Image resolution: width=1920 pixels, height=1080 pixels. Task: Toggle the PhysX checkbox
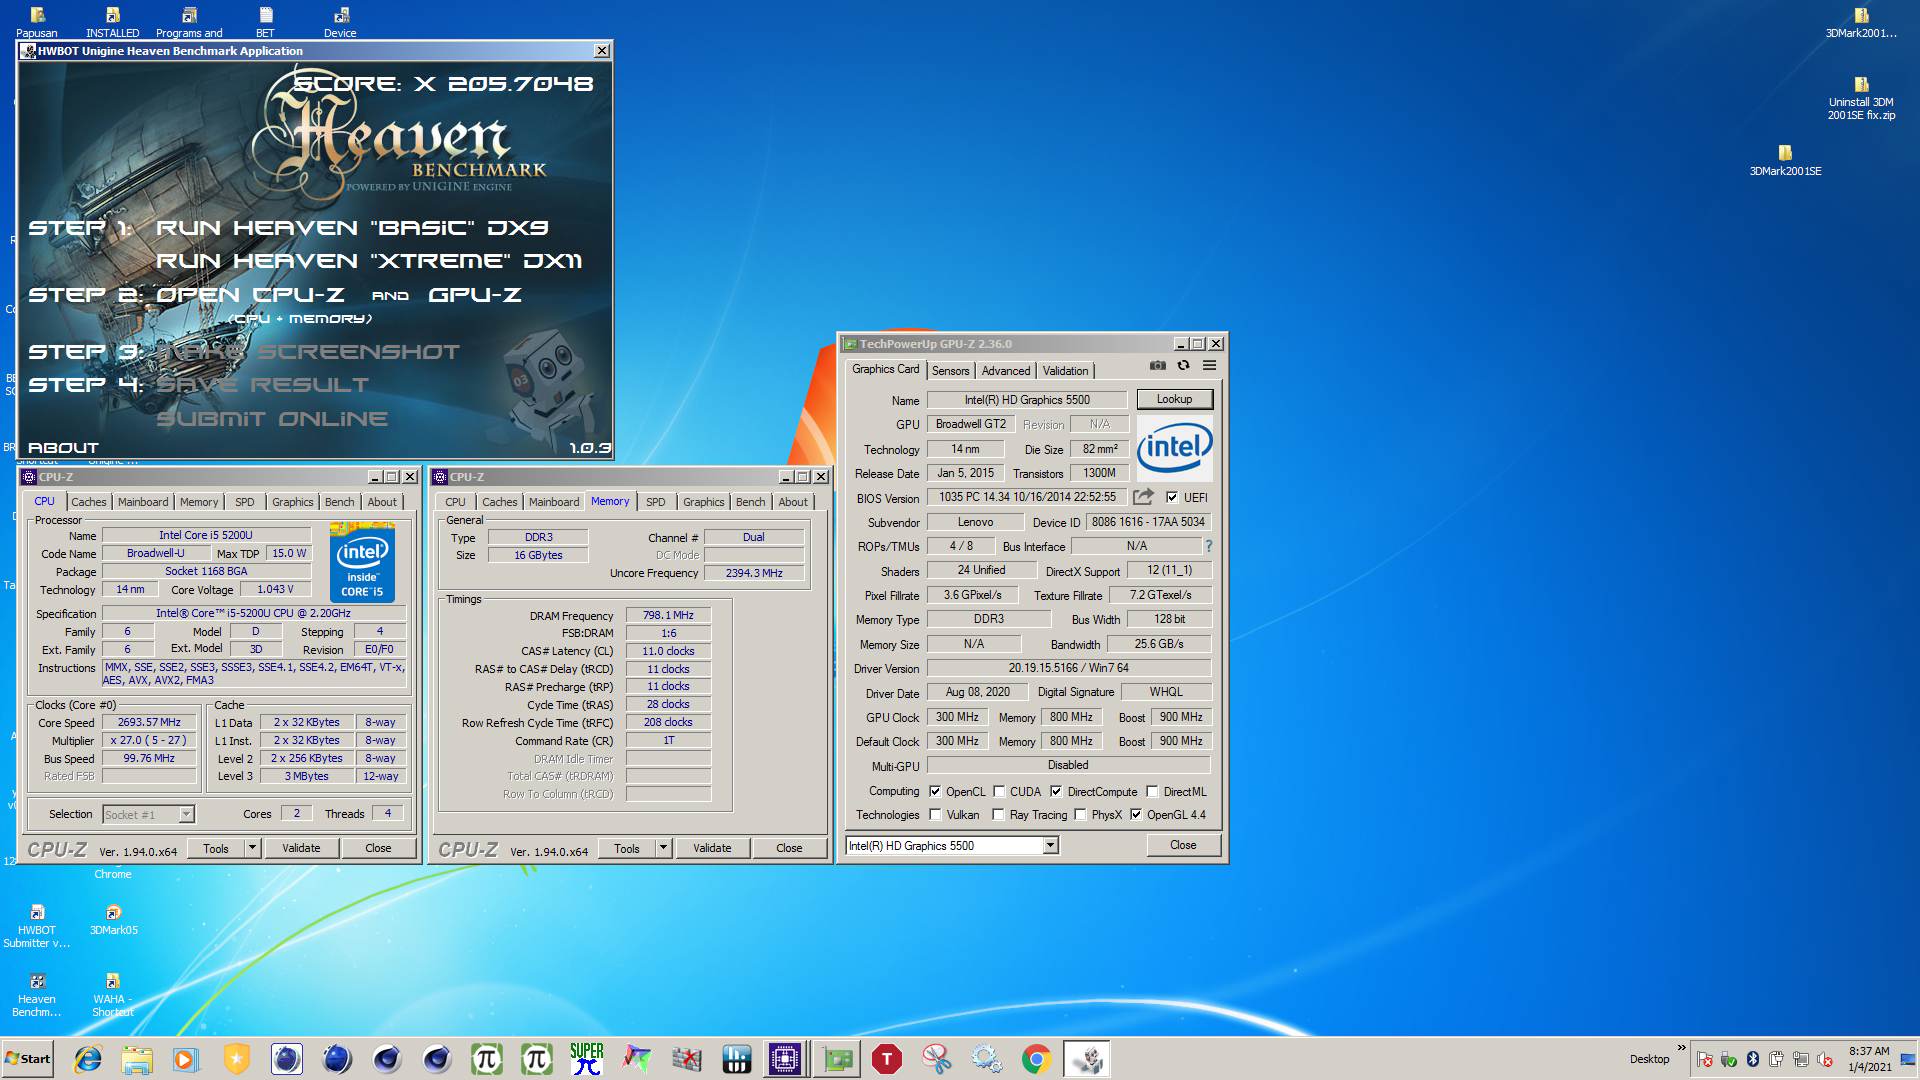click(x=1080, y=814)
